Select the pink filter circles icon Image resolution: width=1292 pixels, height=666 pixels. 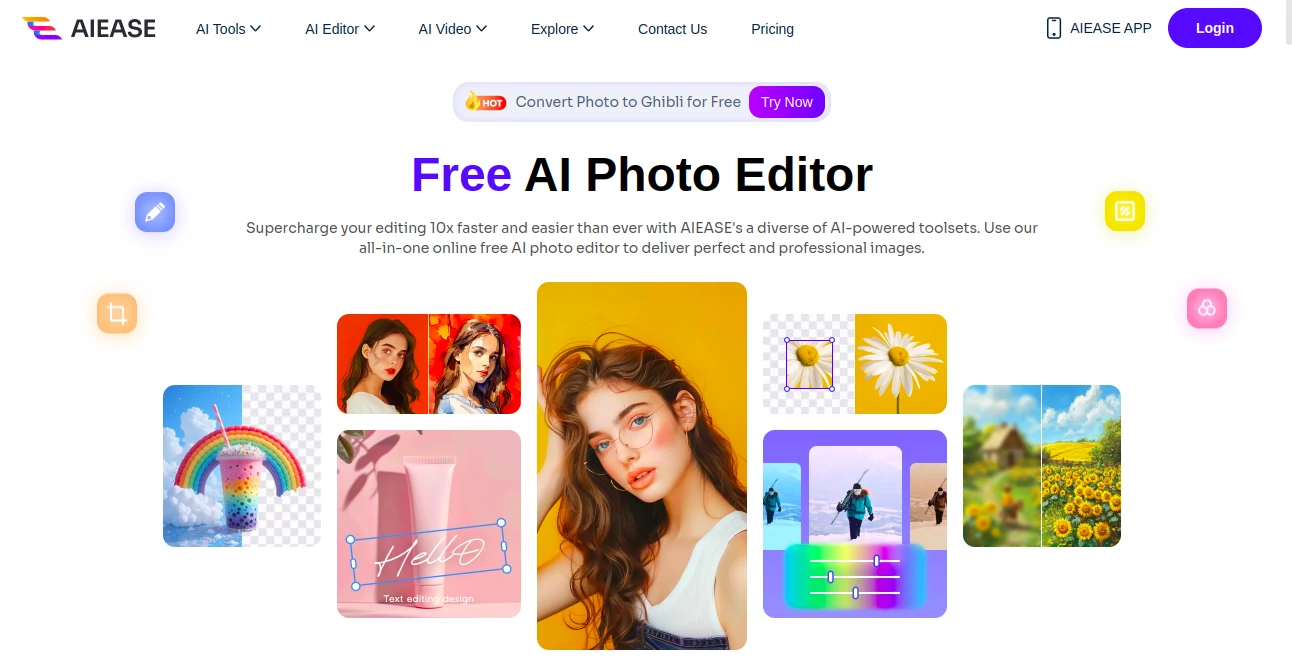point(1207,308)
